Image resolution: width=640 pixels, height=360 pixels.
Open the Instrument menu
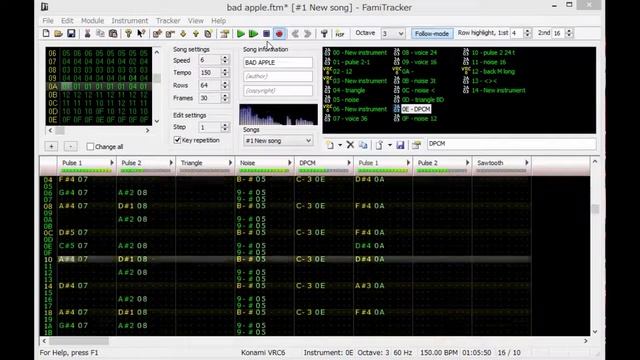point(130,20)
